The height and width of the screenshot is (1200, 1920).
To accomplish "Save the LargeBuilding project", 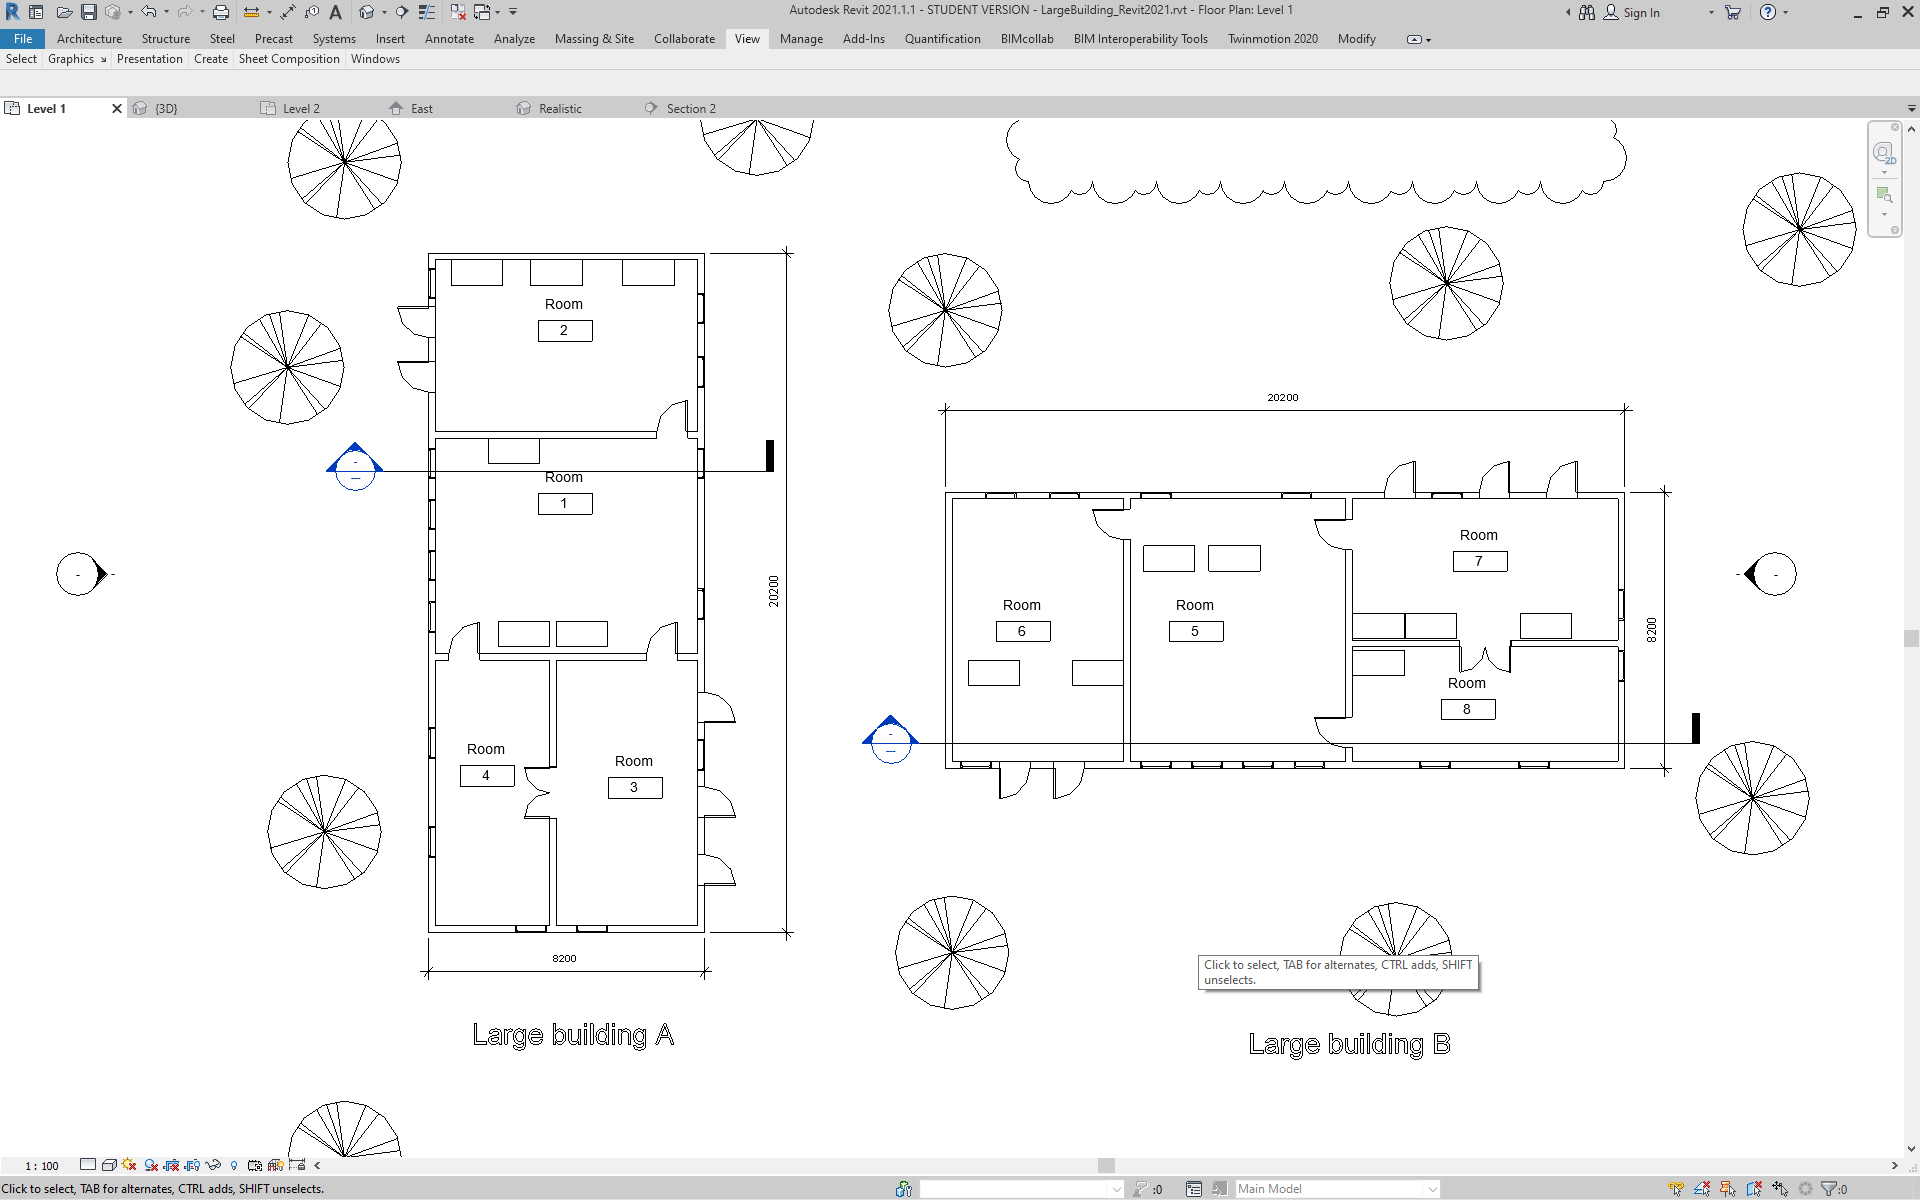I will pos(91,12).
